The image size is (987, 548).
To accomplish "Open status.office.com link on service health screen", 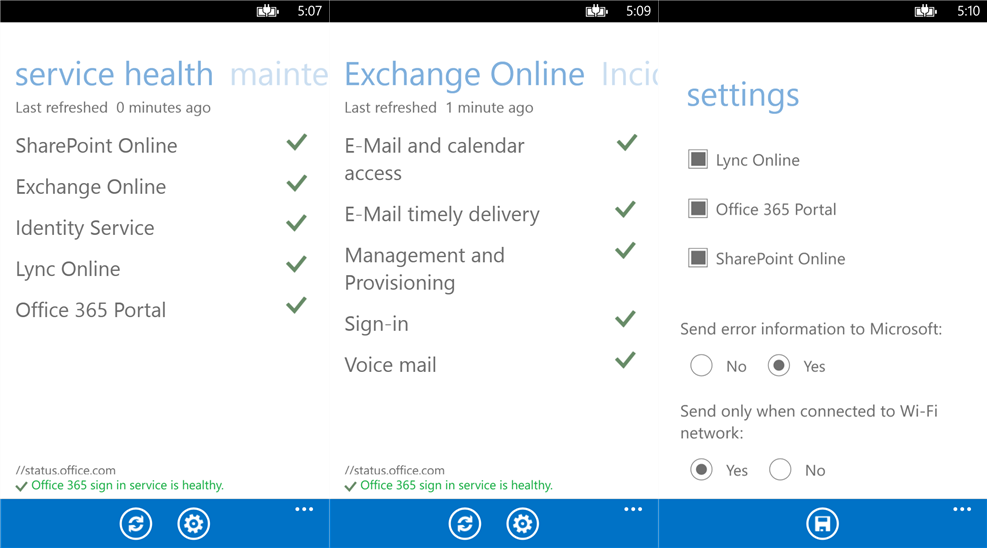I will point(65,470).
